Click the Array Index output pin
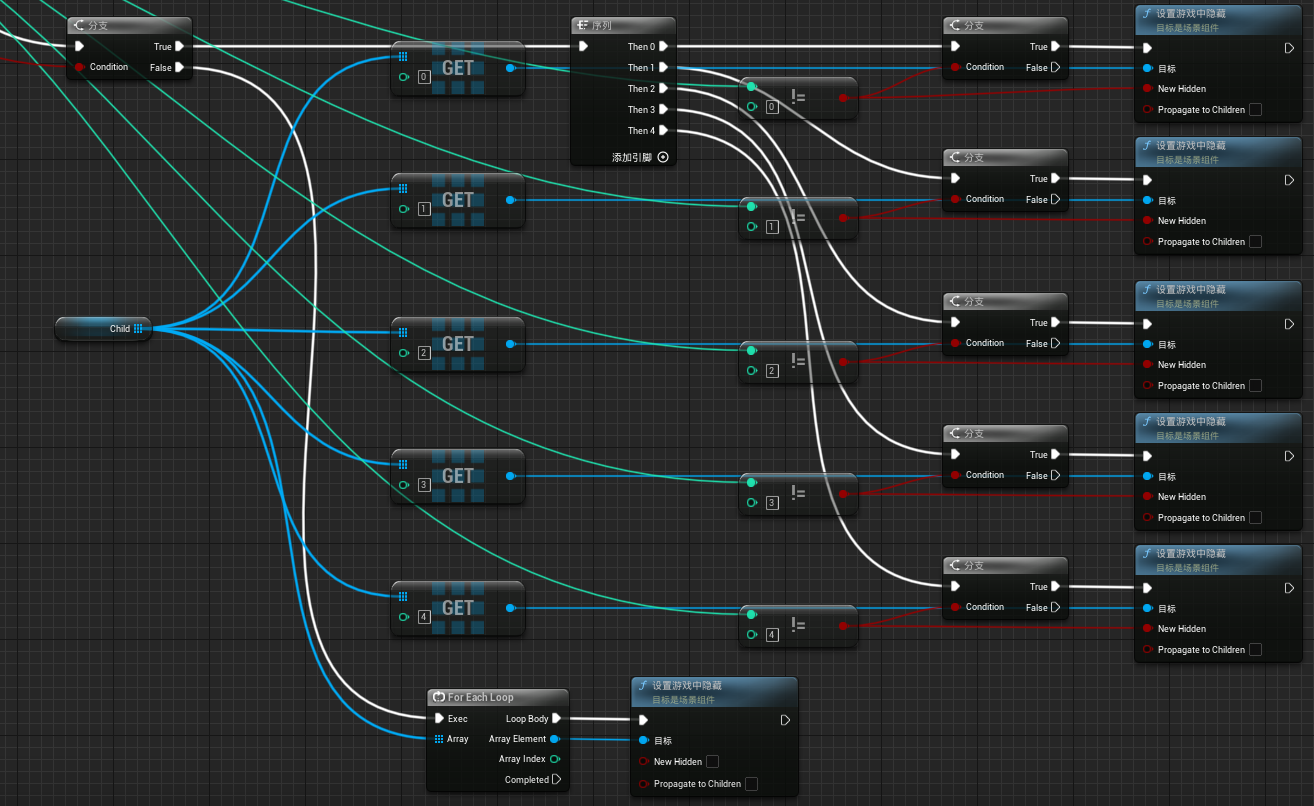The height and width of the screenshot is (806, 1314). point(556,759)
